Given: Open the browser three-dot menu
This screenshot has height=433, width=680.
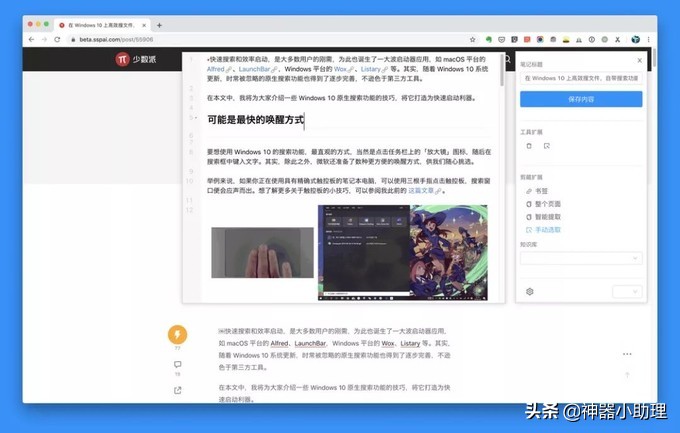Looking at the screenshot, I should (649, 39).
